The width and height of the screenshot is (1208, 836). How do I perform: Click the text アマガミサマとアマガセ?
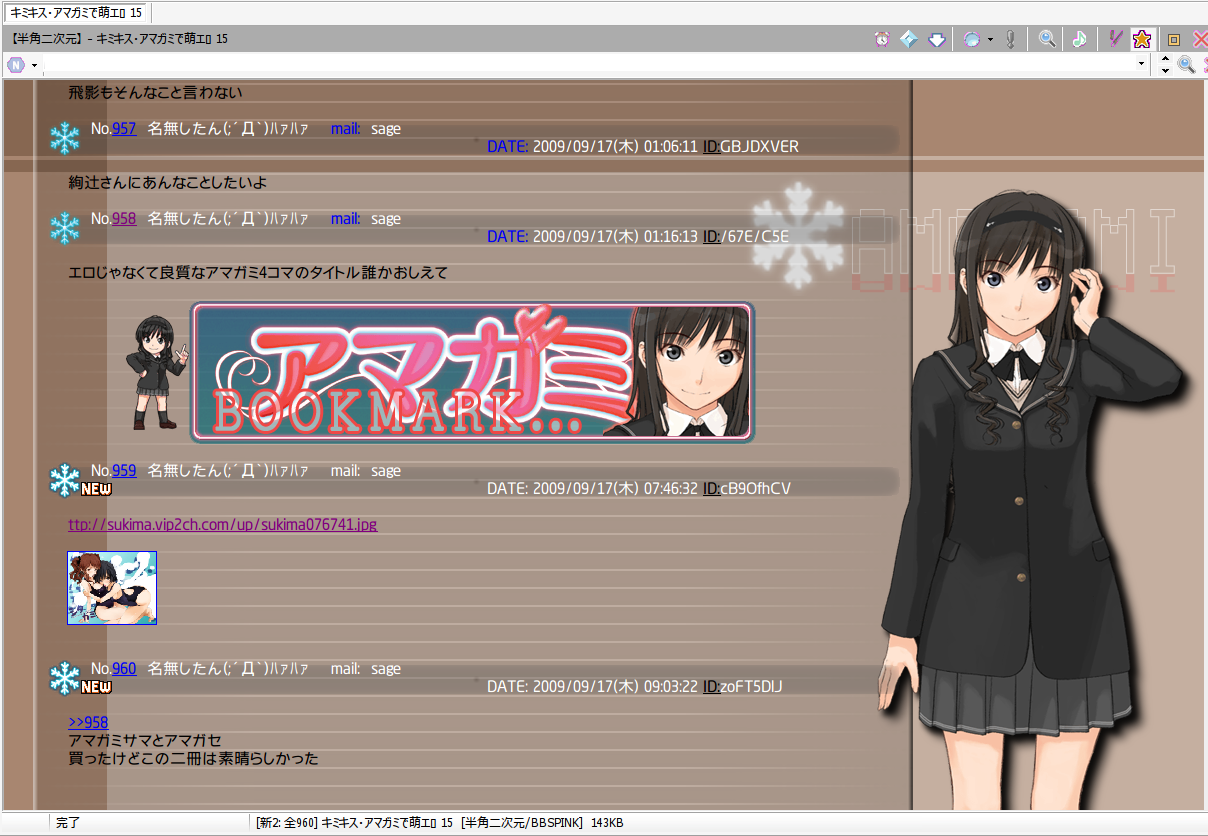[145, 740]
